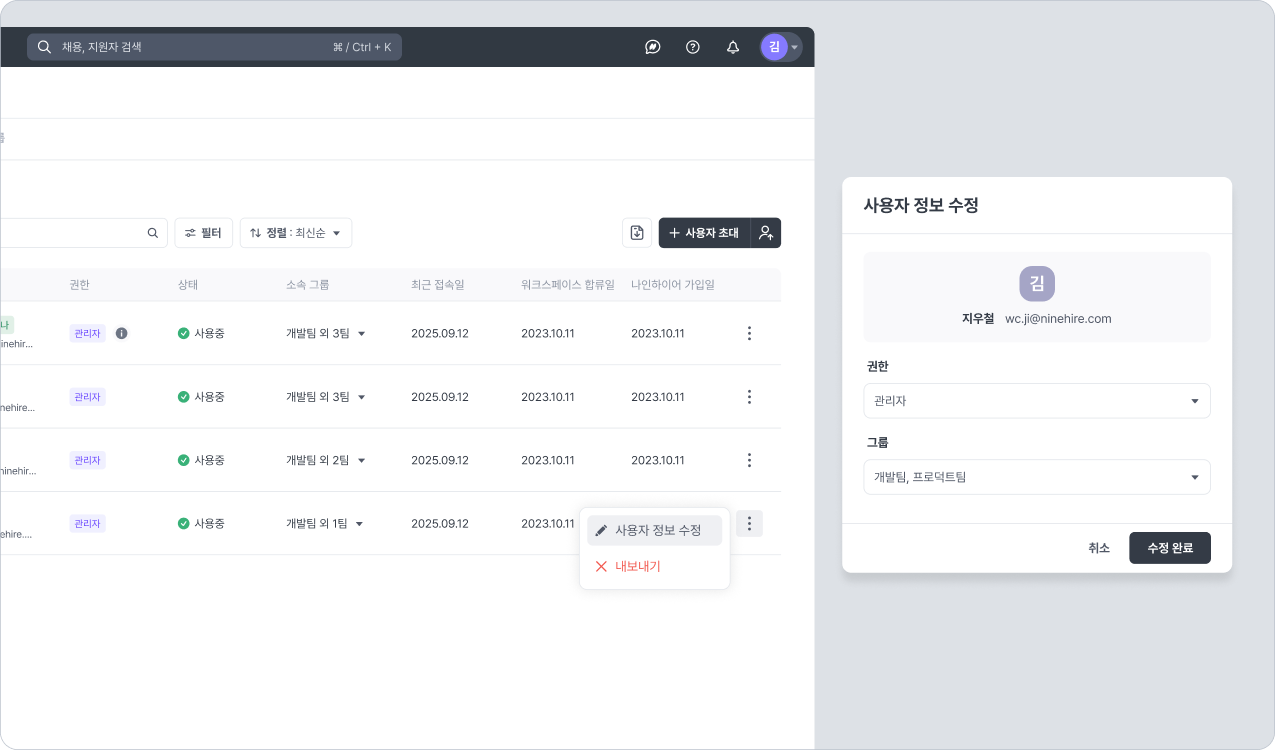This screenshot has height=750, width=1275.
Task: Click the download file icon button
Action: point(637,233)
